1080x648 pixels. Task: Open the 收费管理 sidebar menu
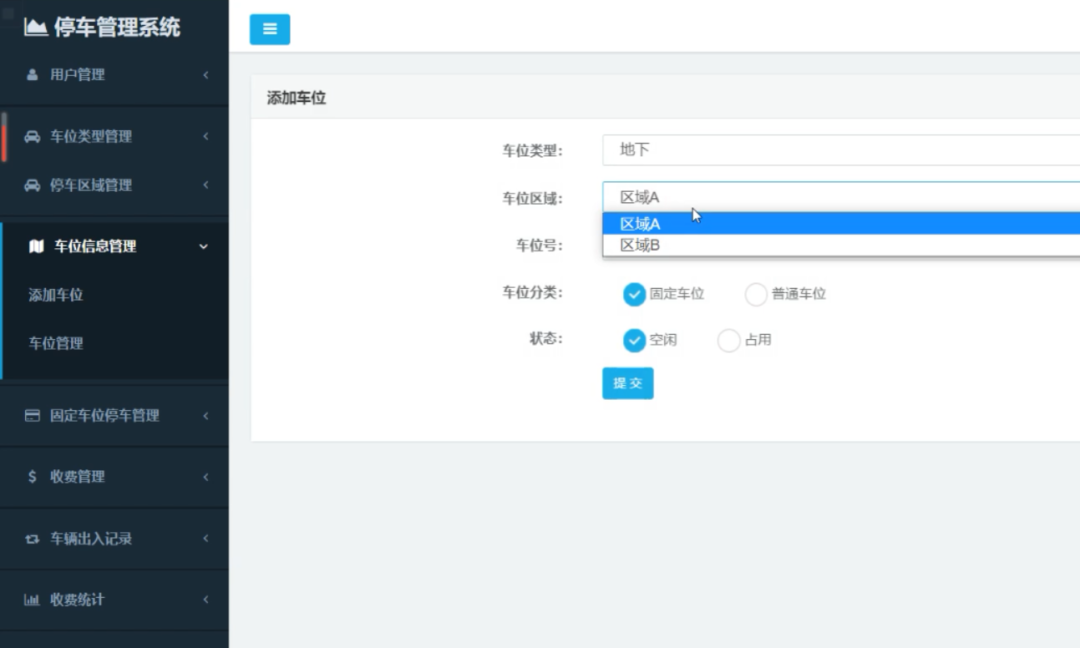pos(114,477)
